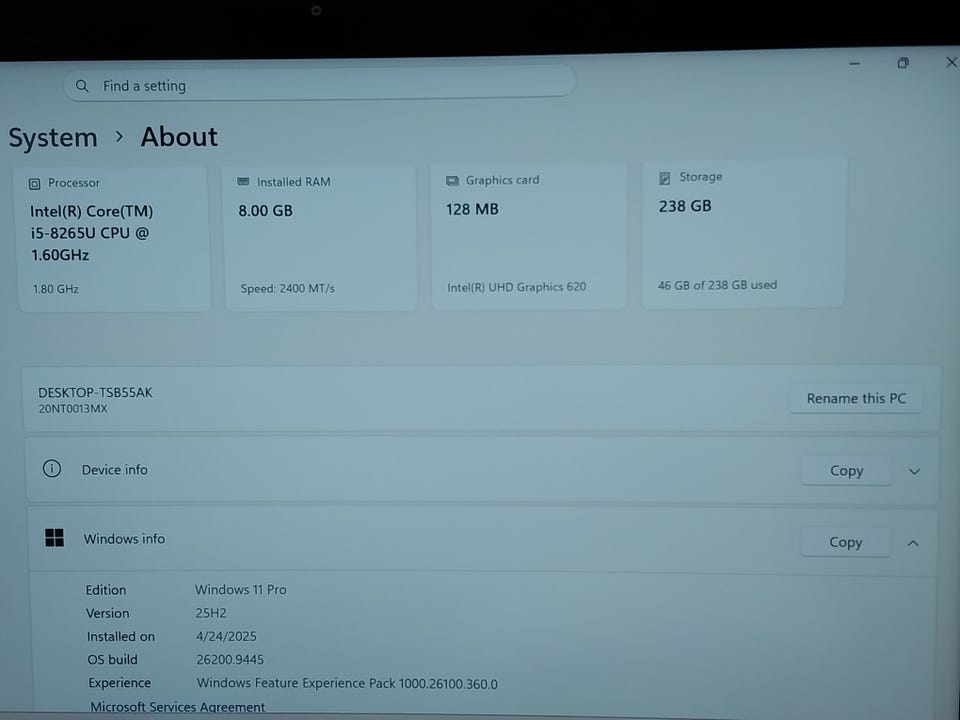
Task: Go back to System in breadcrumb
Action: pyautogui.click(x=53, y=138)
